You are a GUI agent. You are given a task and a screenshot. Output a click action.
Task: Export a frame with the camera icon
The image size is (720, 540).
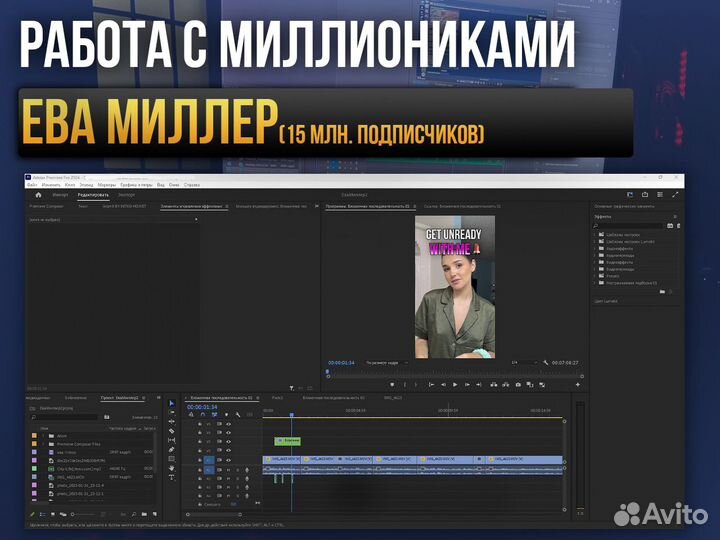pos(518,385)
